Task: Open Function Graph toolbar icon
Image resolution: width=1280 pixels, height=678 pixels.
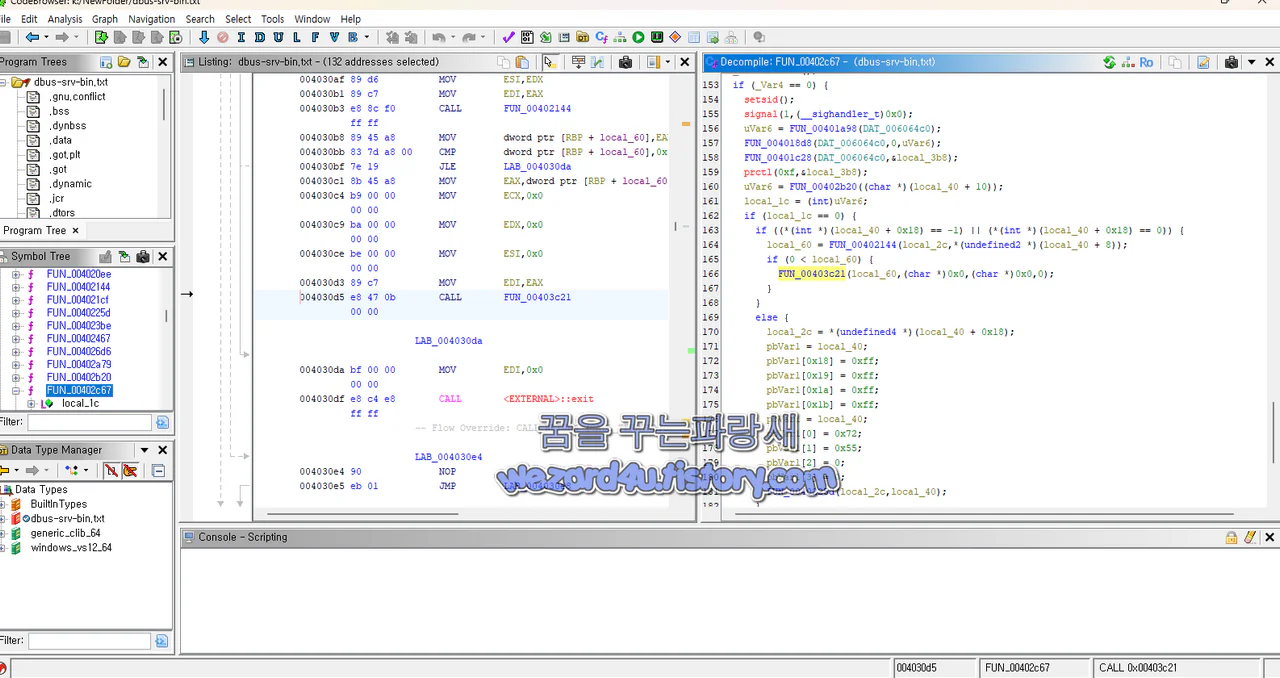Action: point(620,37)
